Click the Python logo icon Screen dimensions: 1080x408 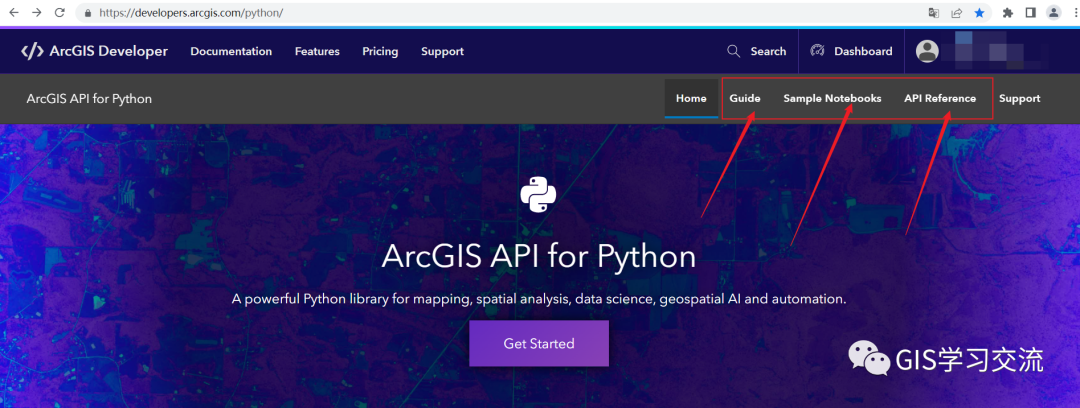pyautogui.click(x=539, y=194)
